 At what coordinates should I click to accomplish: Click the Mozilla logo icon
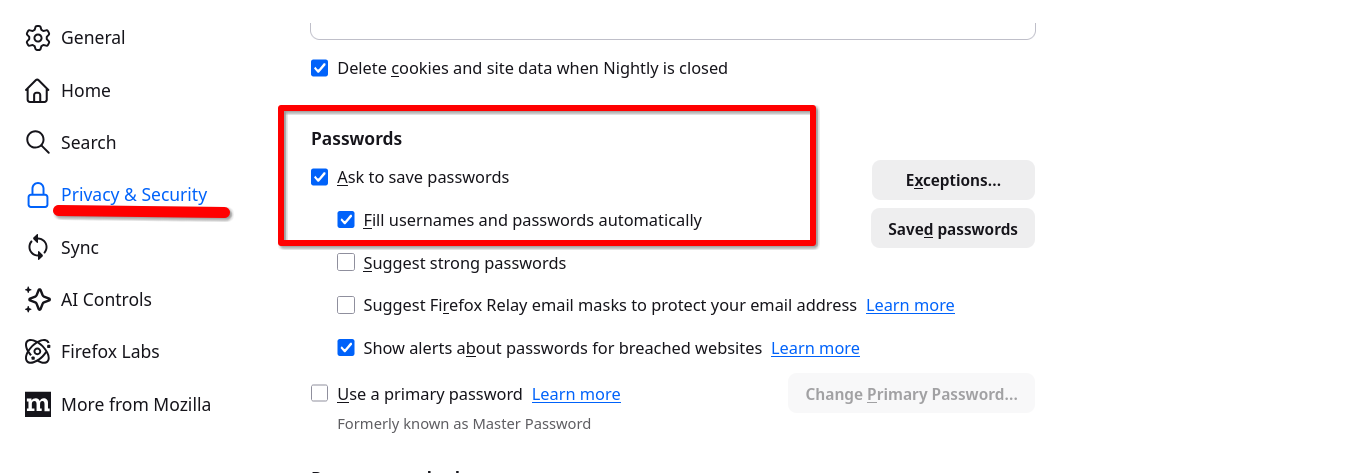point(37,404)
